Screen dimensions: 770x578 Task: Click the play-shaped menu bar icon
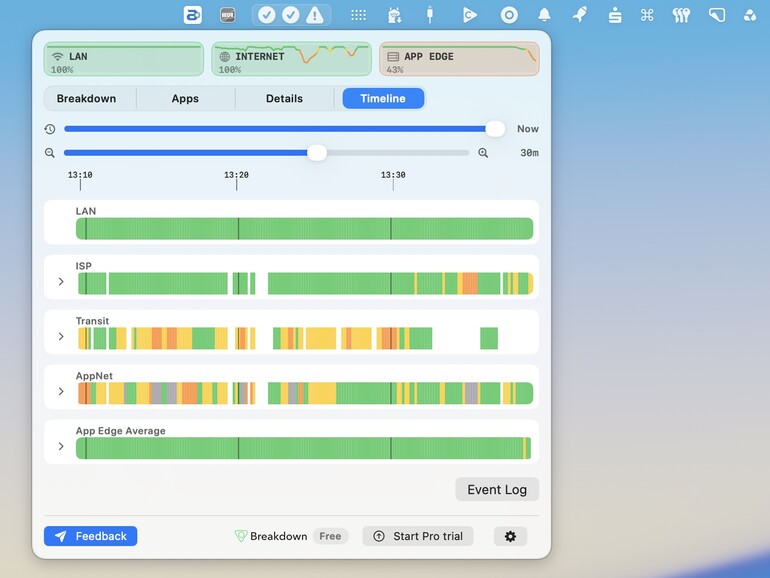point(469,15)
